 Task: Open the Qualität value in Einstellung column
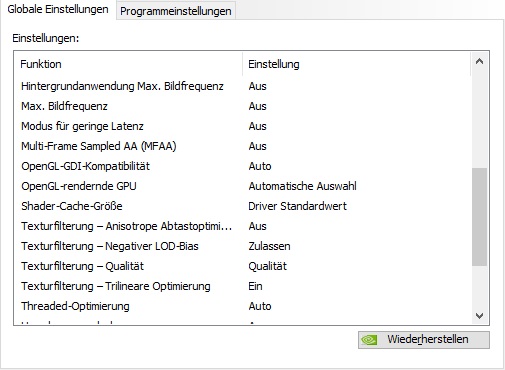click(x=267, y=266)
